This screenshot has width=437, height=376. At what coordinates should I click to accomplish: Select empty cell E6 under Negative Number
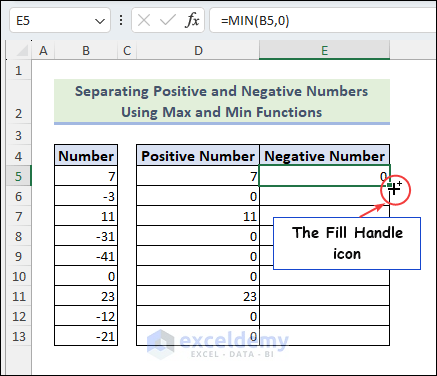tap(324, 196)
